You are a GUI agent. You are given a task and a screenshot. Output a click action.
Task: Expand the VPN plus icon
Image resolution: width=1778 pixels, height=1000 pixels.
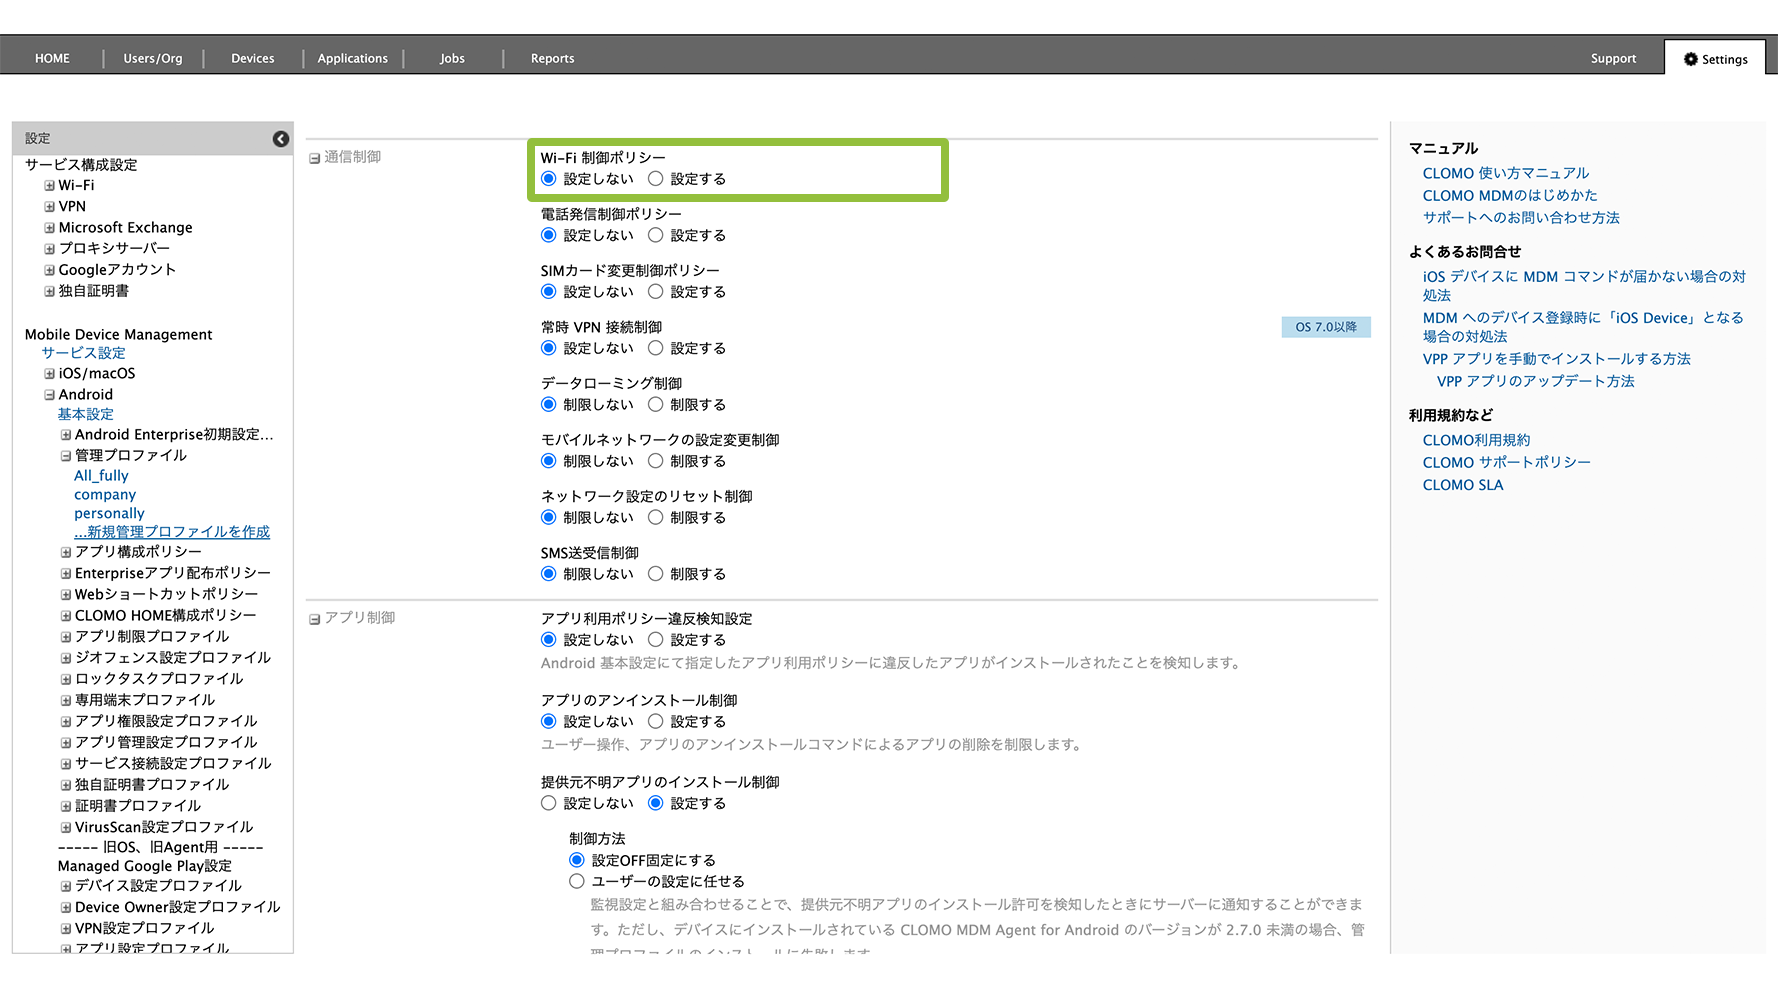pyautogui.click(x=49, y=207)
